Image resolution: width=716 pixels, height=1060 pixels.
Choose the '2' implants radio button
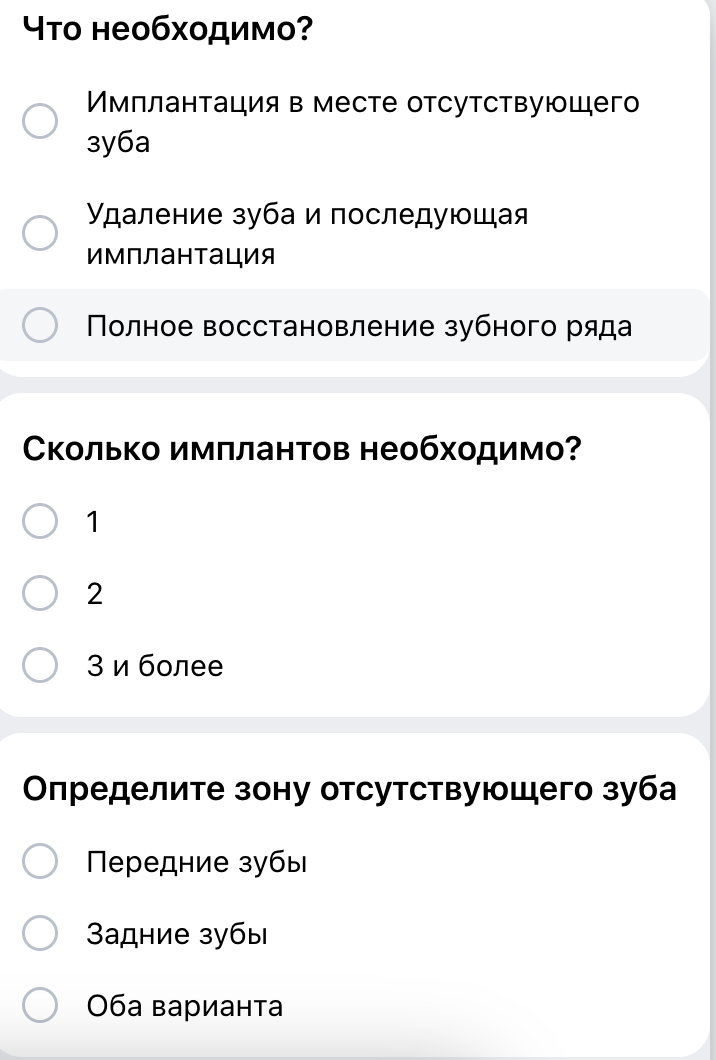(40, 594)
